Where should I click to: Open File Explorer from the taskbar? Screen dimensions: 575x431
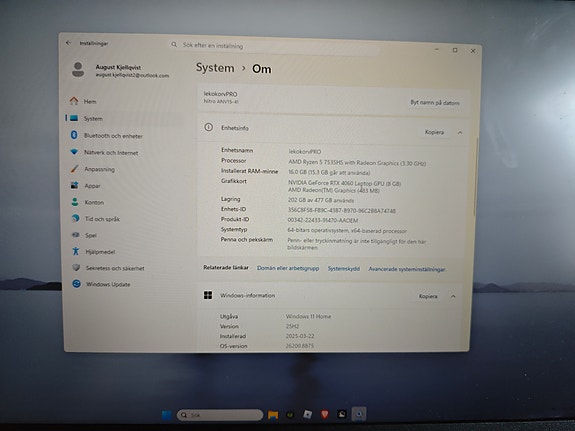[273, 415]
